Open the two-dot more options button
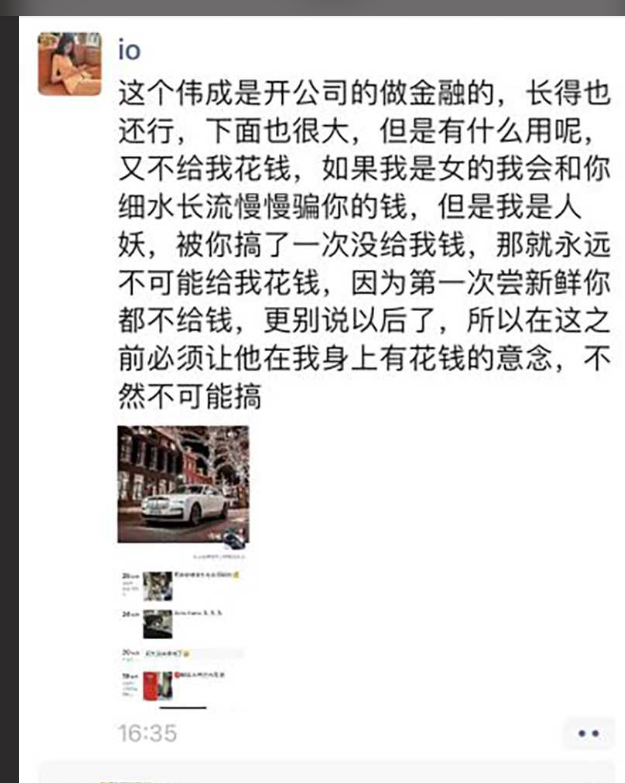The image size is (625, 783). point(588,733)
